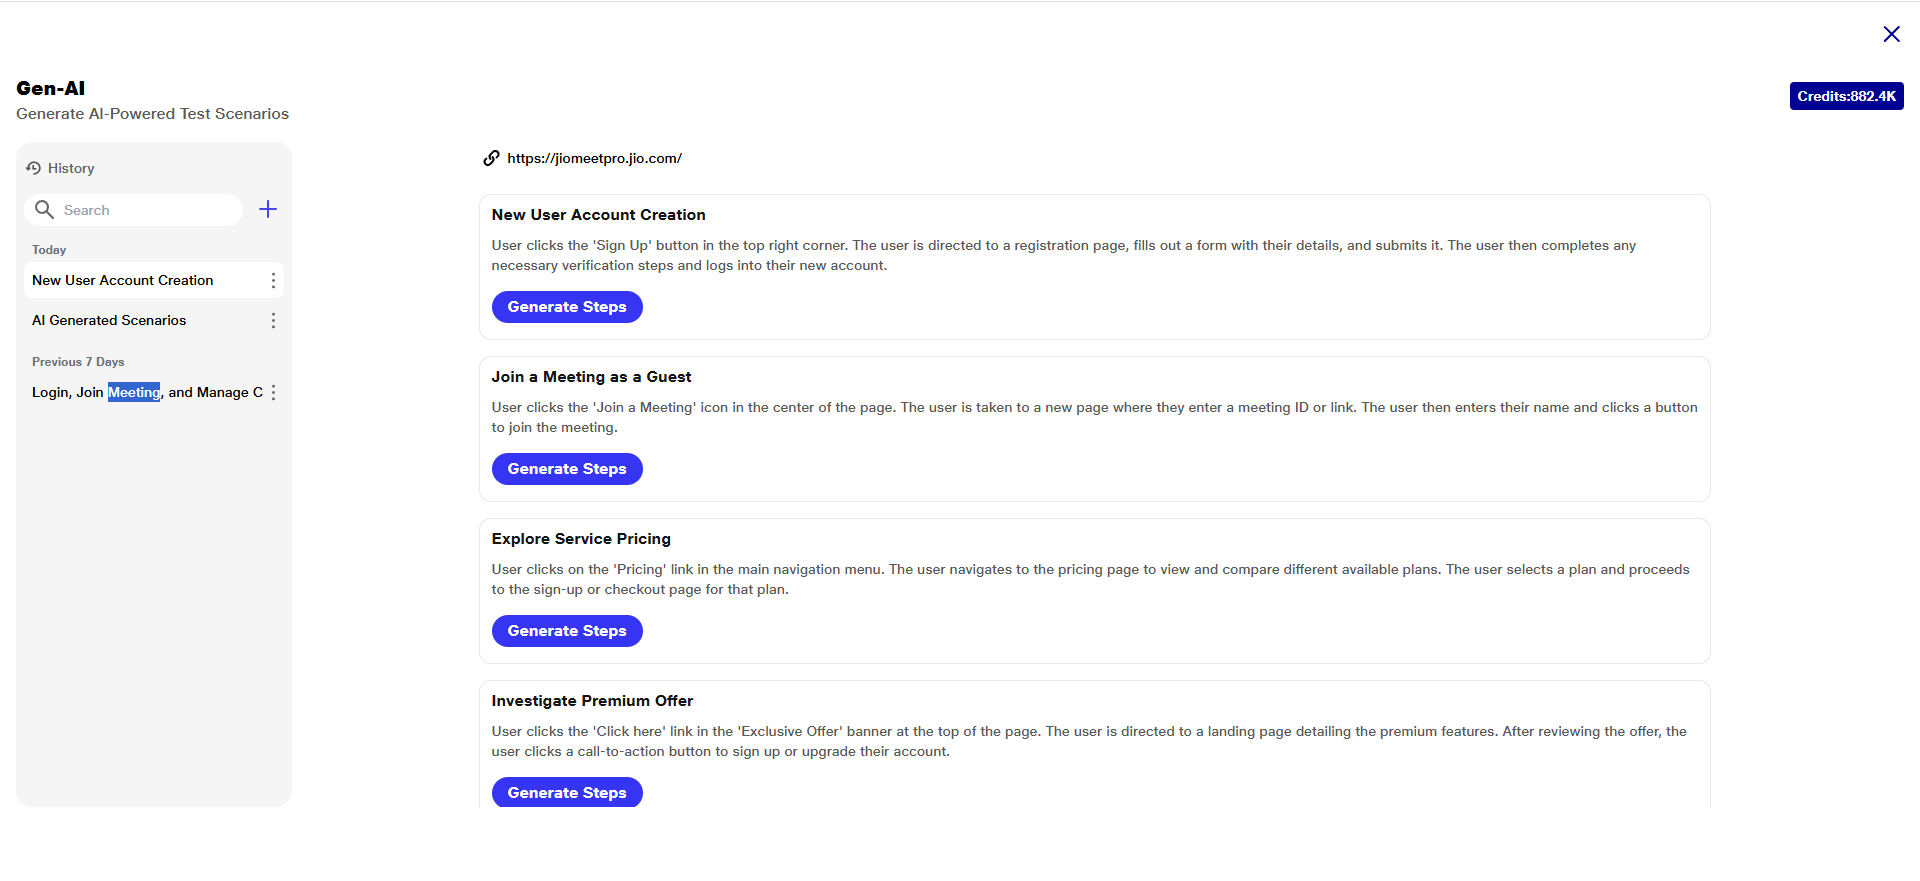Generate steps for Explore Service Pricing
The height and width of the screenshot is (881, 1920).
[567, 631]
